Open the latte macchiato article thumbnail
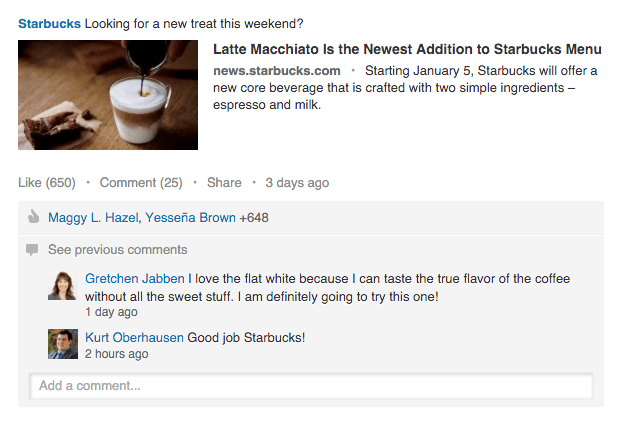The height and width of the screenshot is (421, 636). [108, 95]
